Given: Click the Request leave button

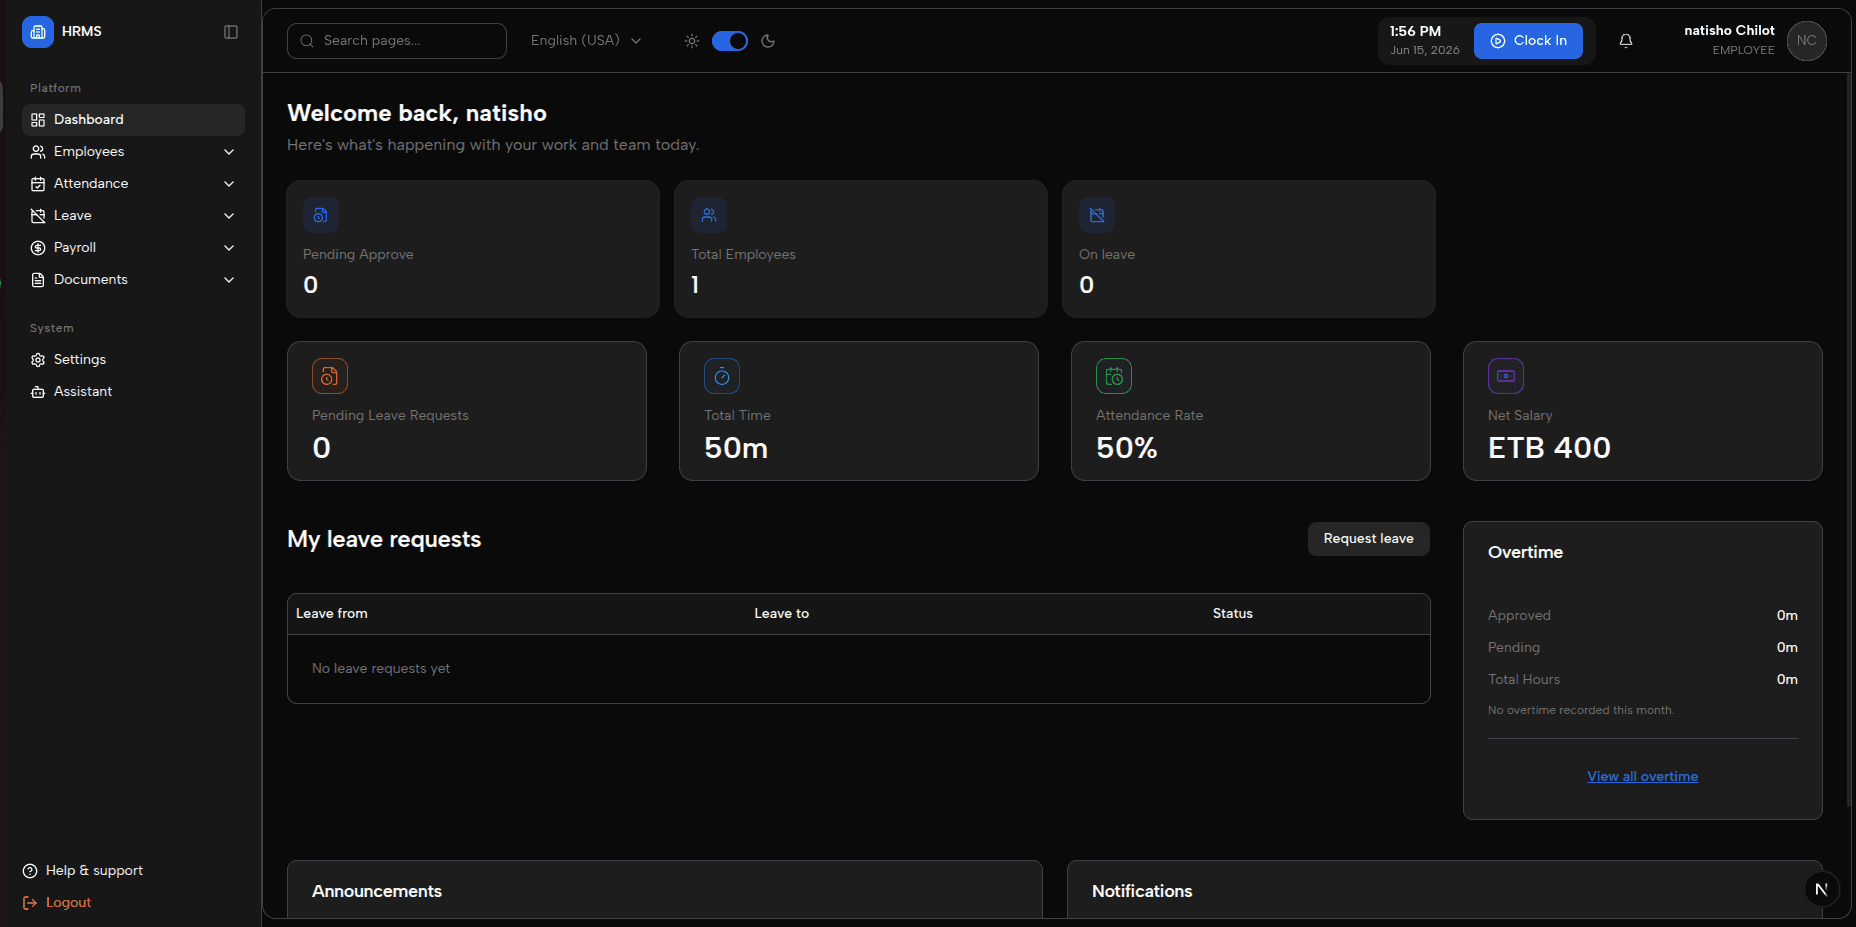Looking at the screenshot, I should point(1368,539).
